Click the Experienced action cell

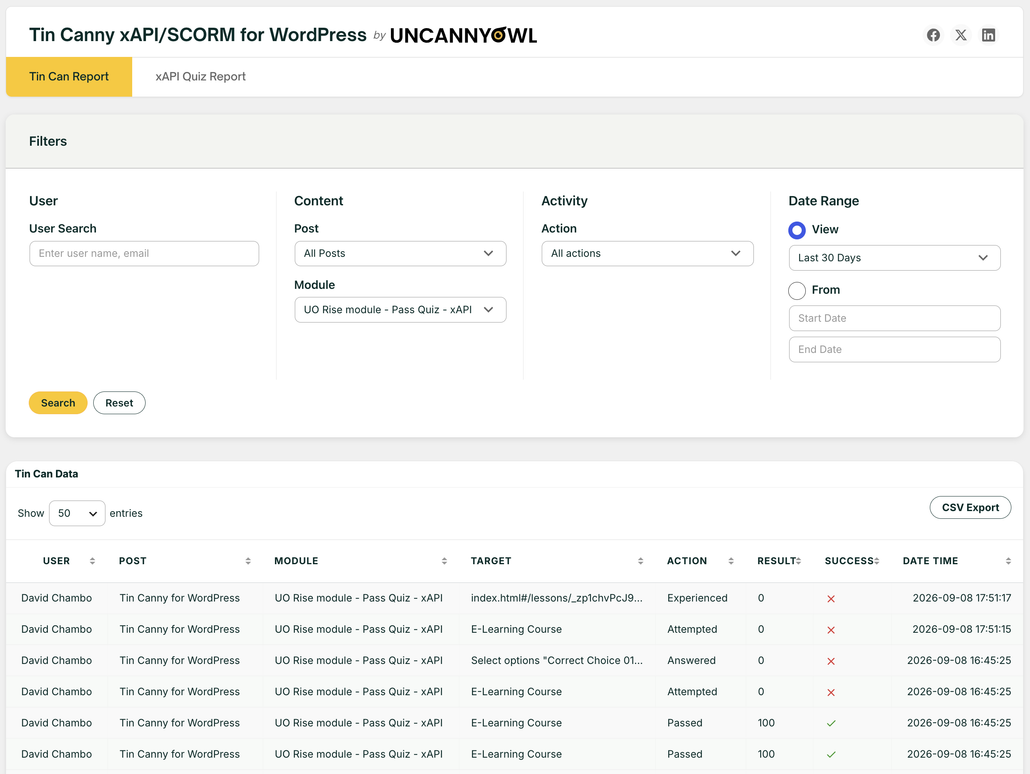pos(697,598)
